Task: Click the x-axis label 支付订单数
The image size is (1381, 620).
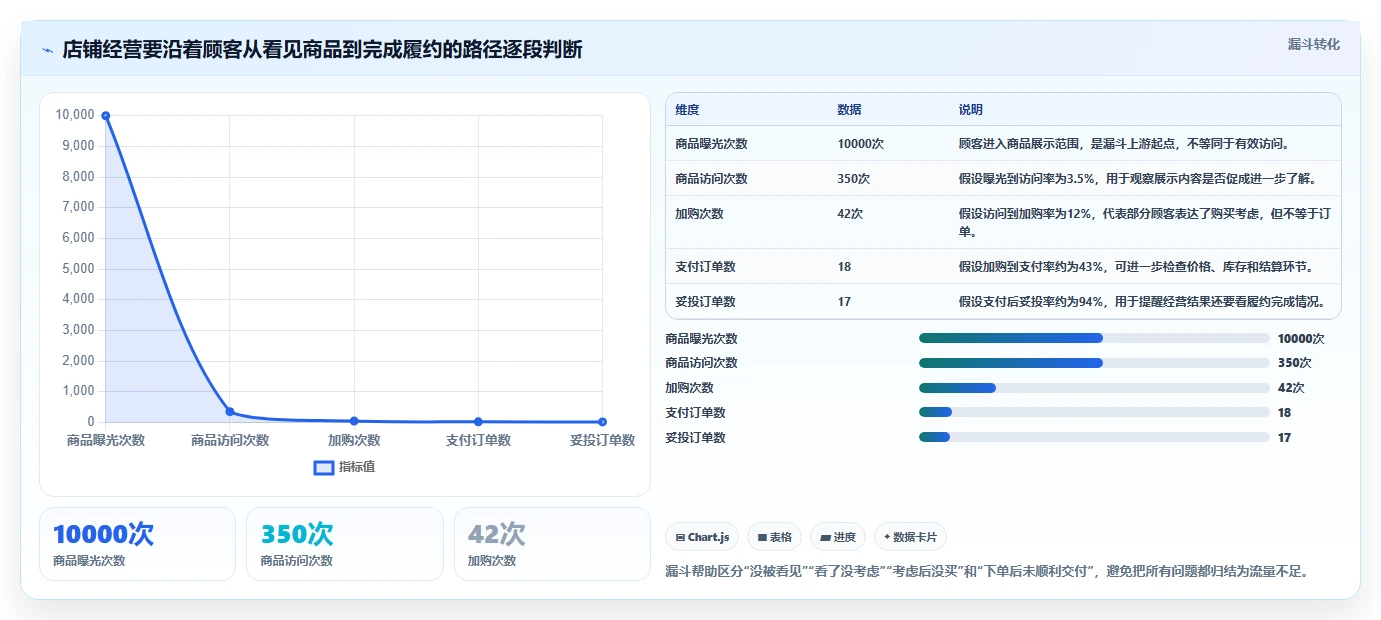Action: point(478,440)
